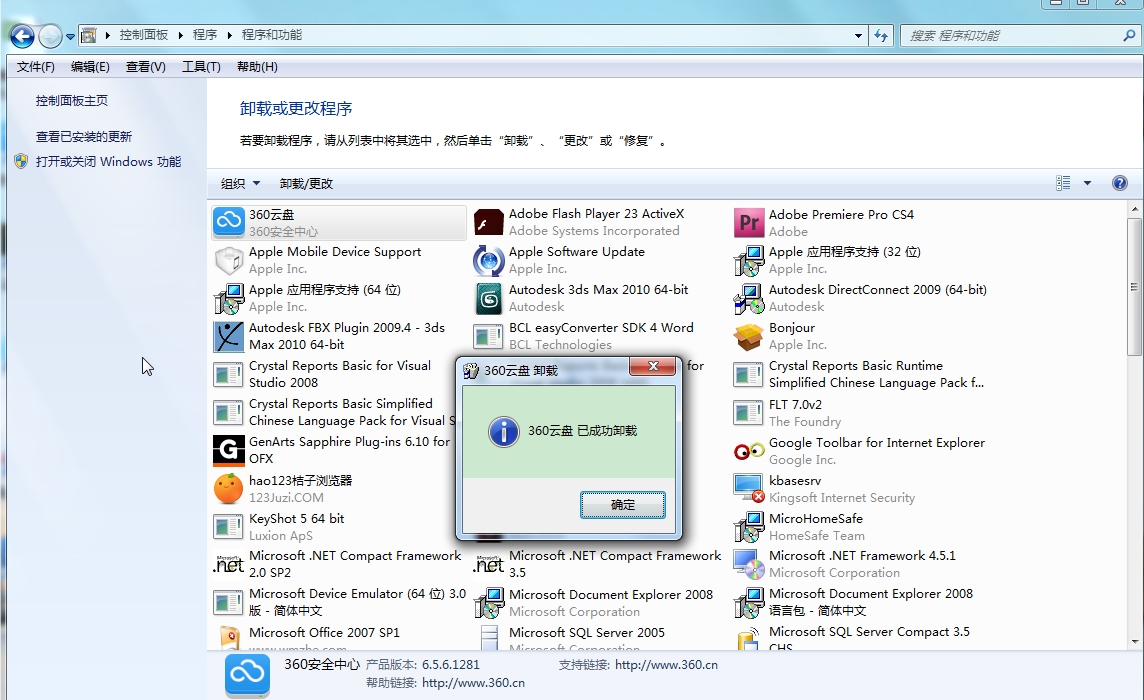Viewport: 1144px width, 700px height.
Task: Click the BCL easyConverter SDK icon
Action: point(488,336)
